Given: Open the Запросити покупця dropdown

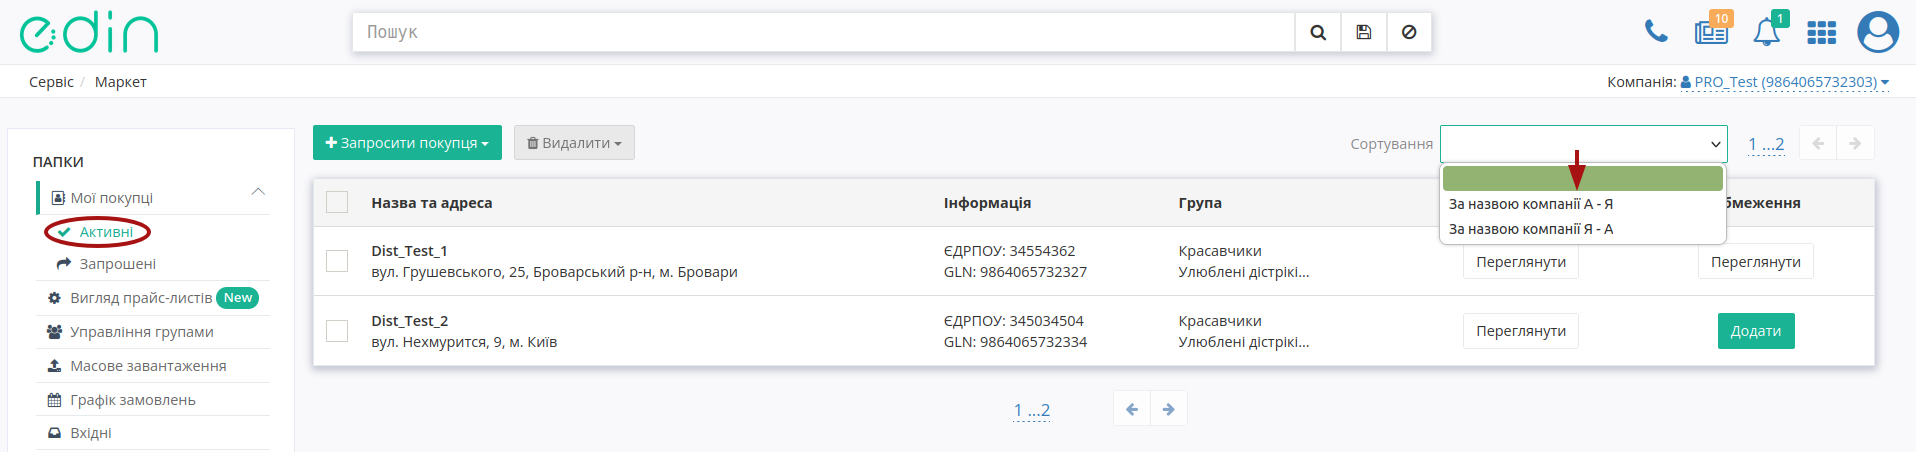Looking at the screenshot, I should point(407,143).
